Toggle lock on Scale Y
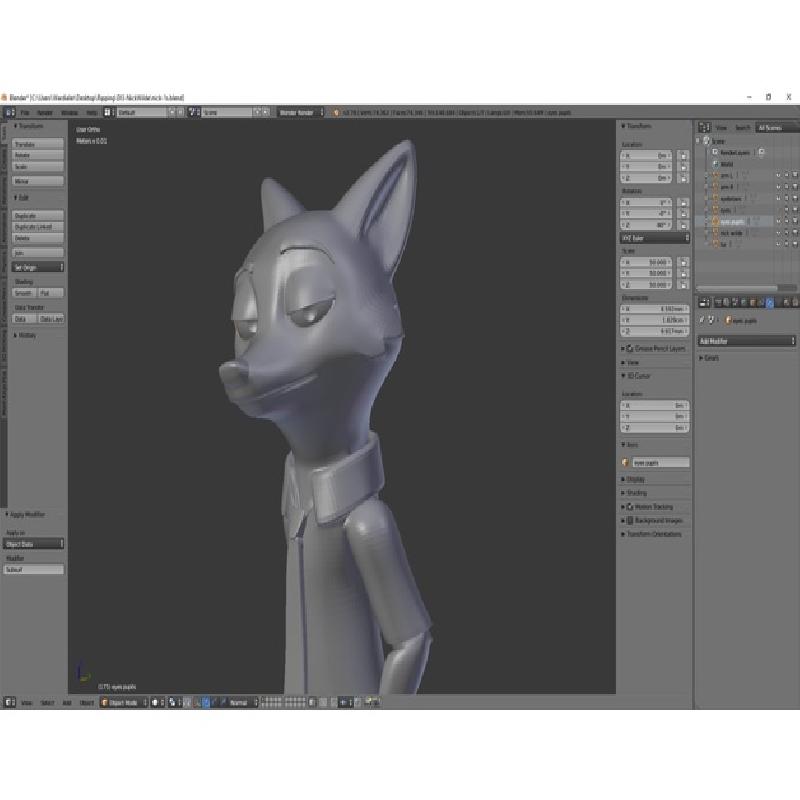The image size is (800, 800). coord(683,273)
